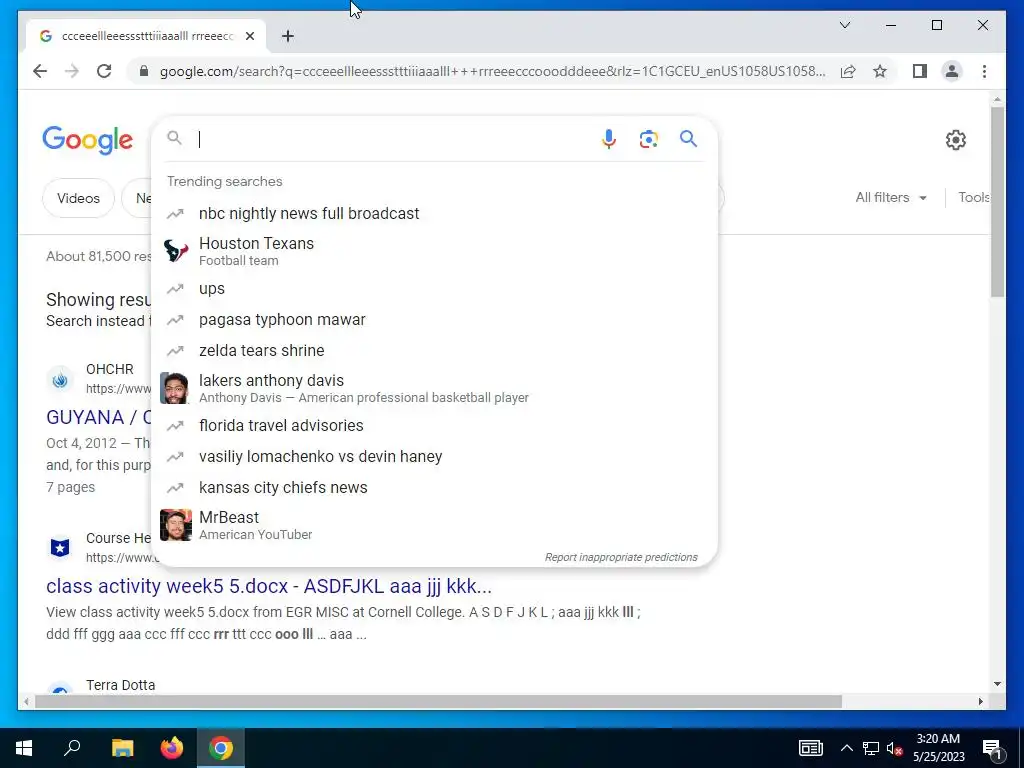Pick kansas city chiefs news suggestion

[x=434, y=488]
